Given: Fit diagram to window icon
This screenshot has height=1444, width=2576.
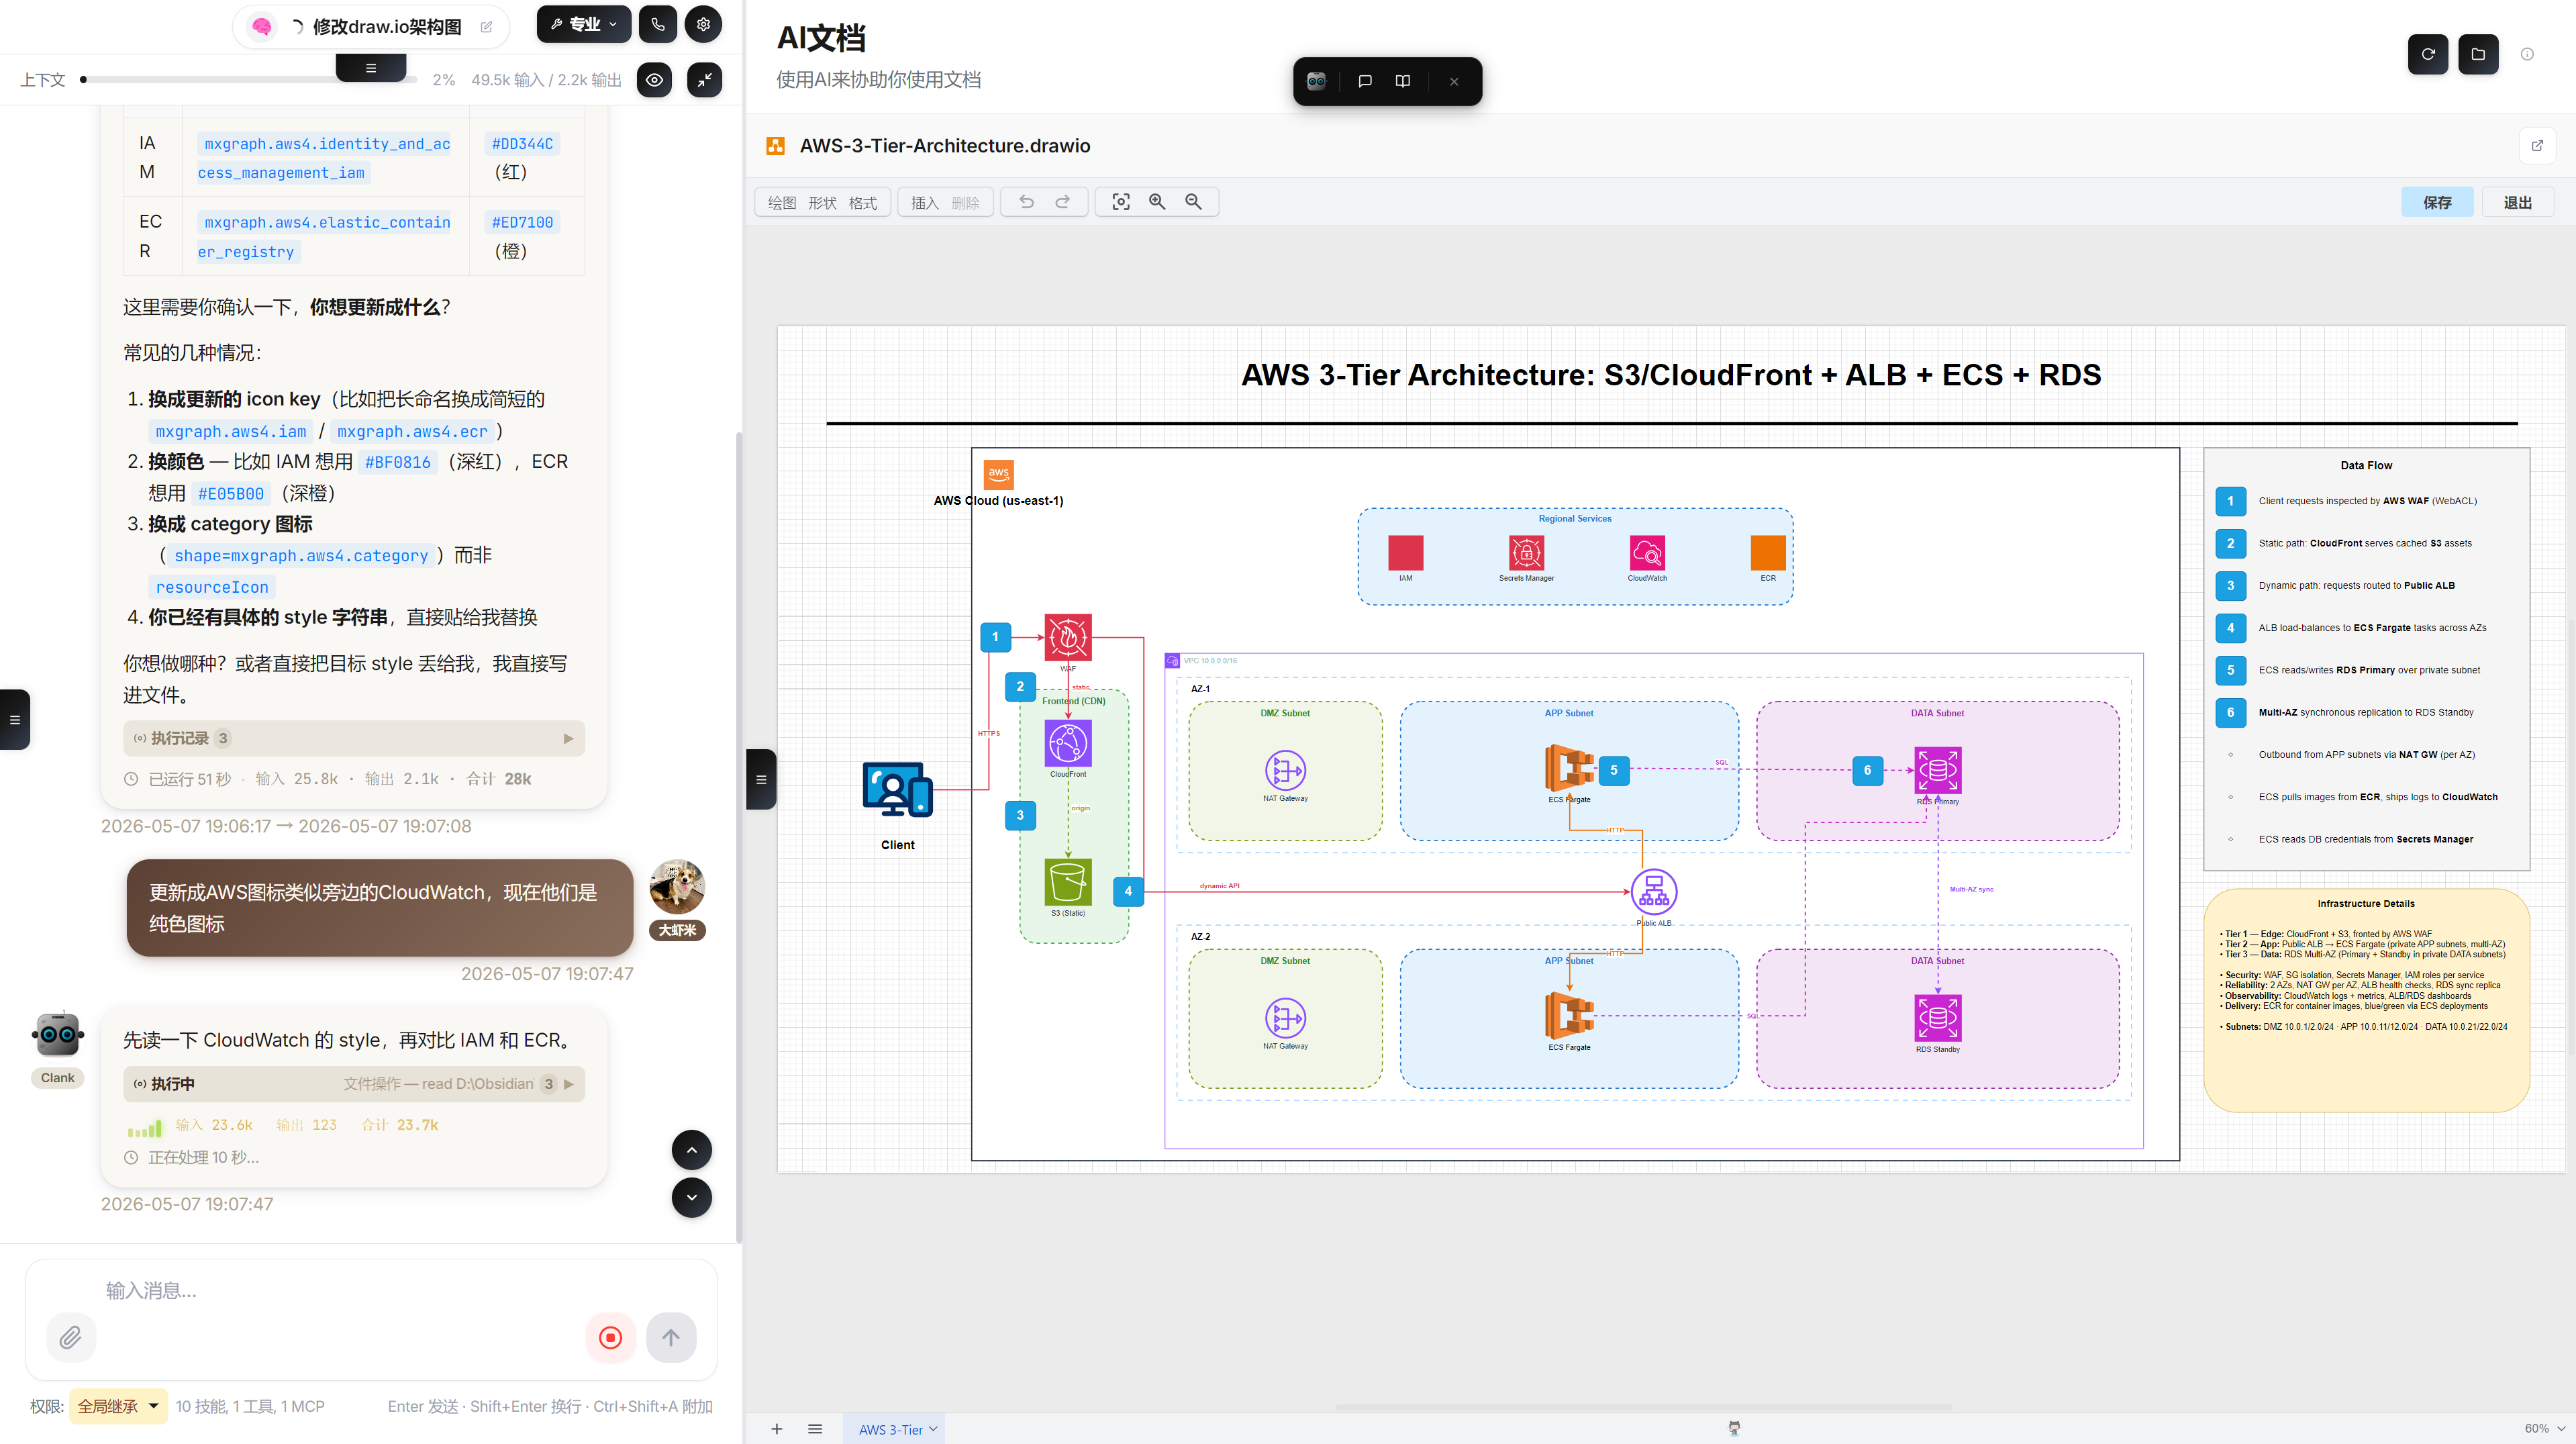Looking at the screenshot, I should coord(1121,202).
